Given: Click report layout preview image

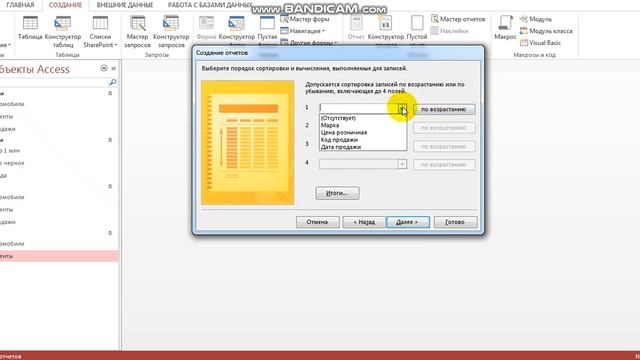Looking at the screenshot, I should point(247,142).
